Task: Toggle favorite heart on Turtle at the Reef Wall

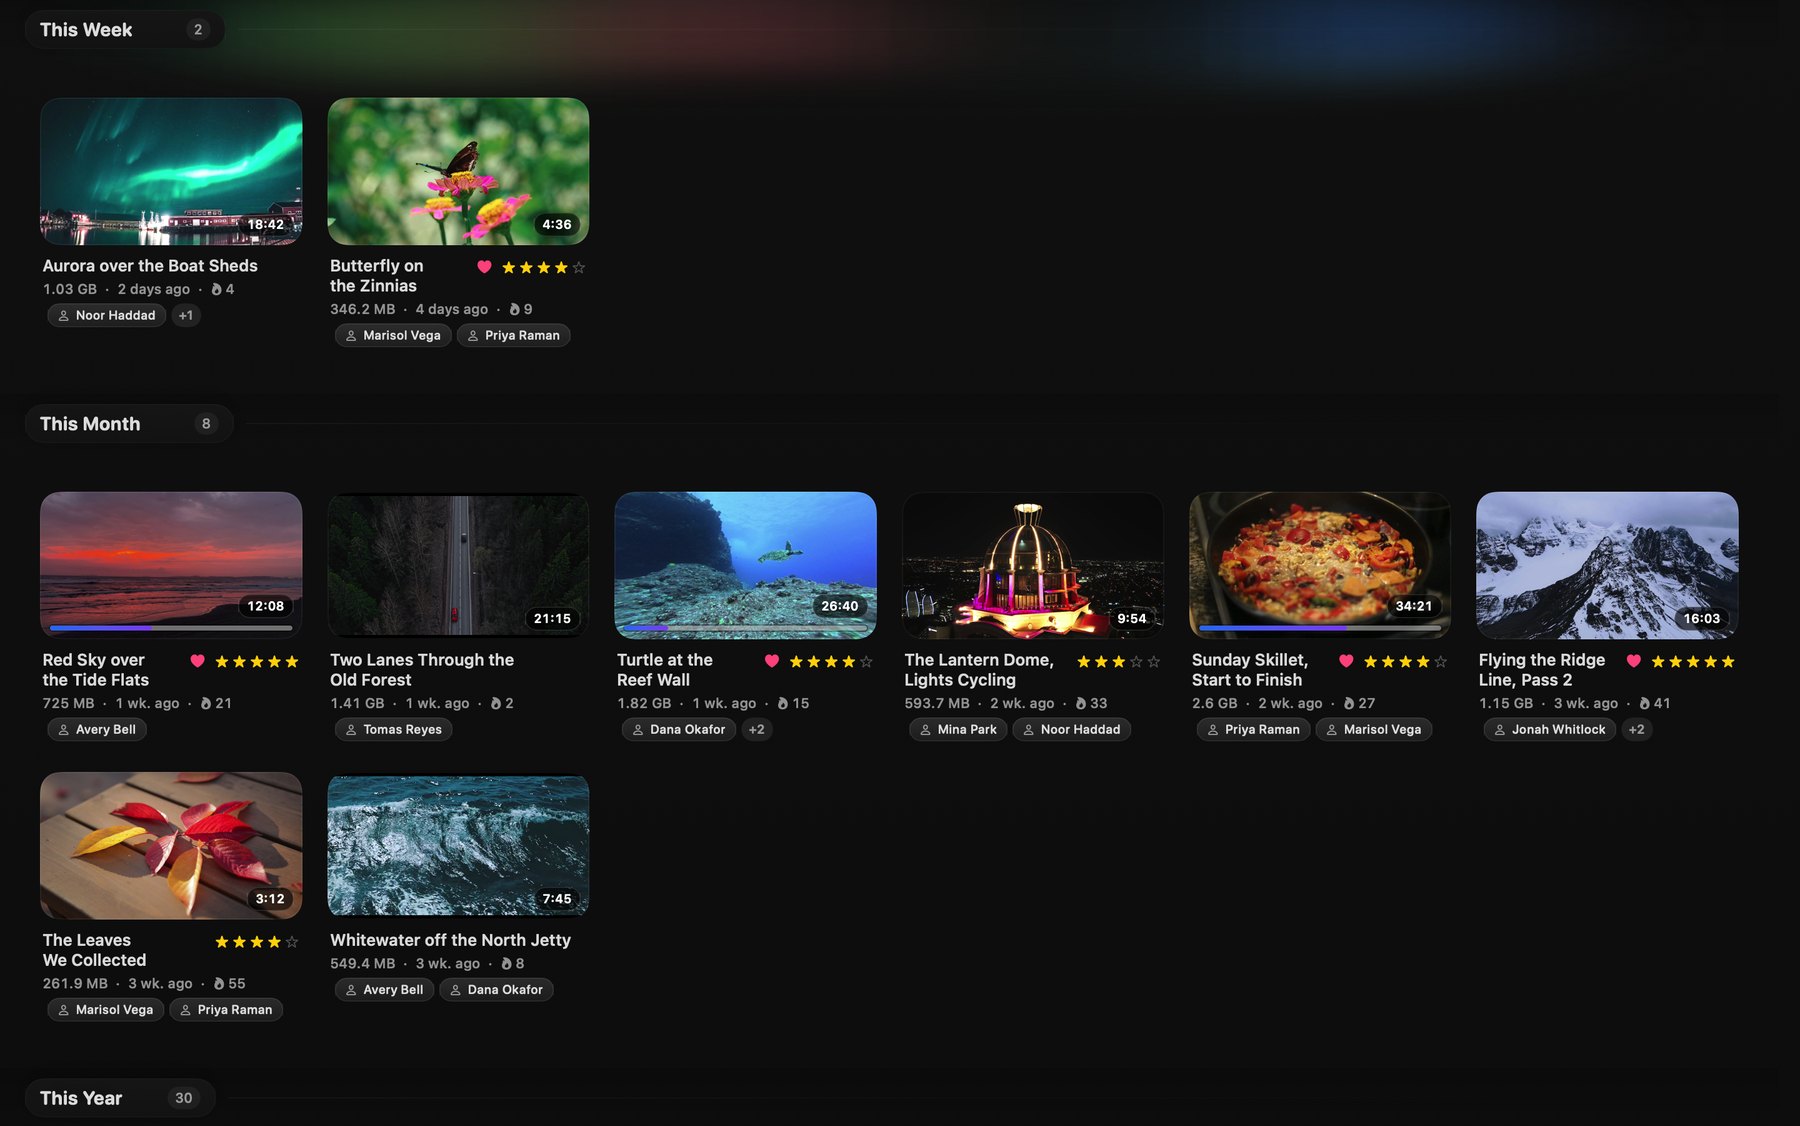Action: 772,661
